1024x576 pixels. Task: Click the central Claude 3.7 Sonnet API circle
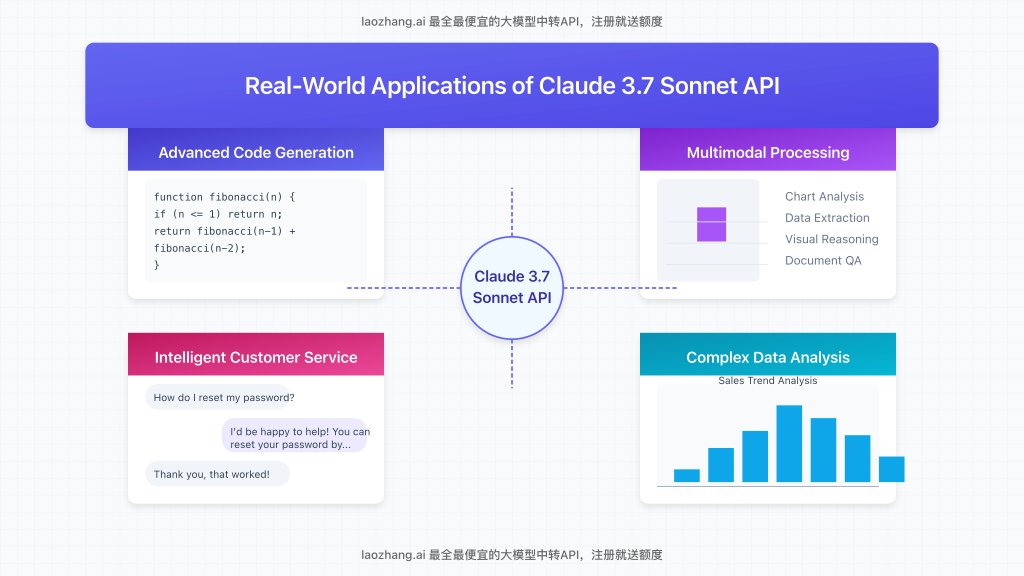click(x=512, y=287)
